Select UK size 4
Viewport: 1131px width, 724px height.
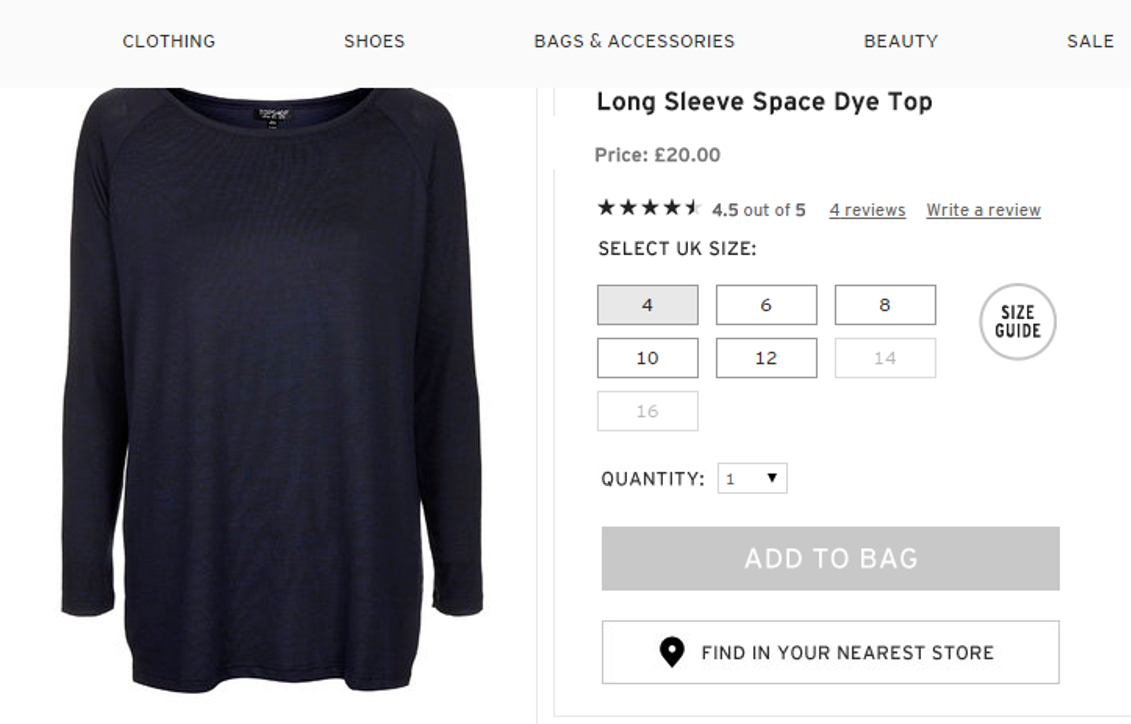(647, 305)
